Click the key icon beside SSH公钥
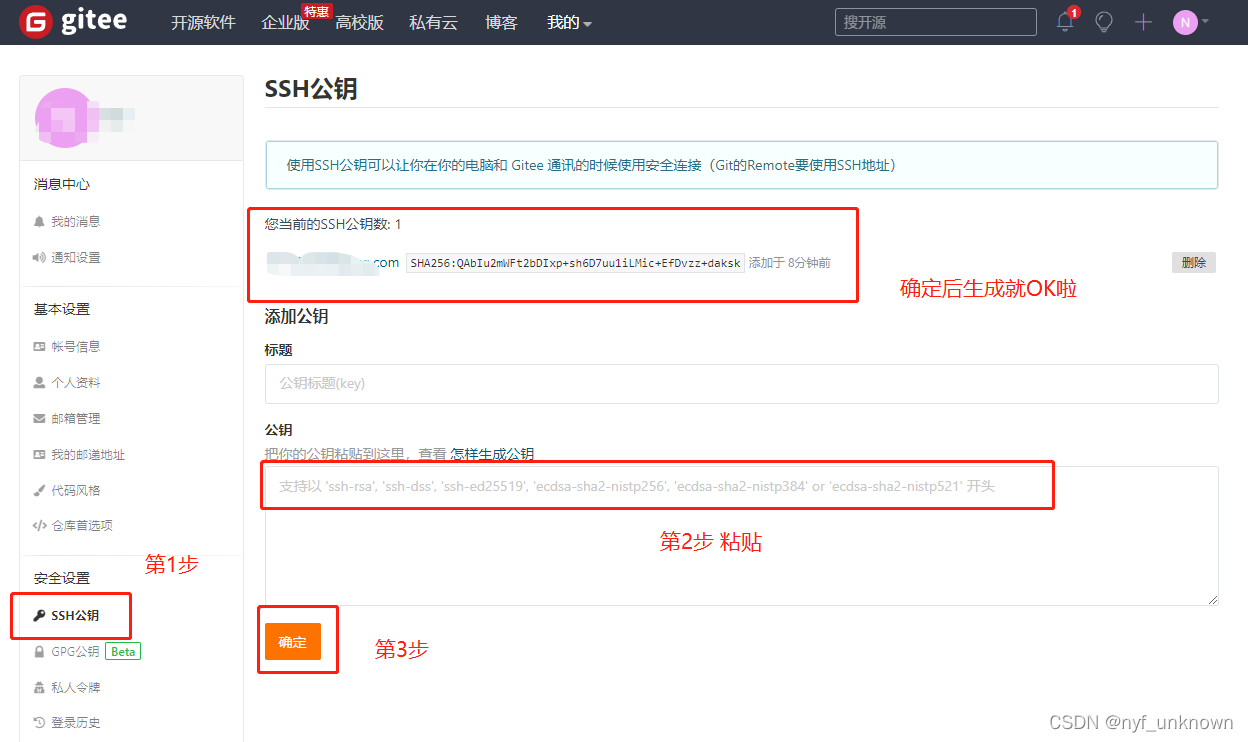 [x=39, y=615]
